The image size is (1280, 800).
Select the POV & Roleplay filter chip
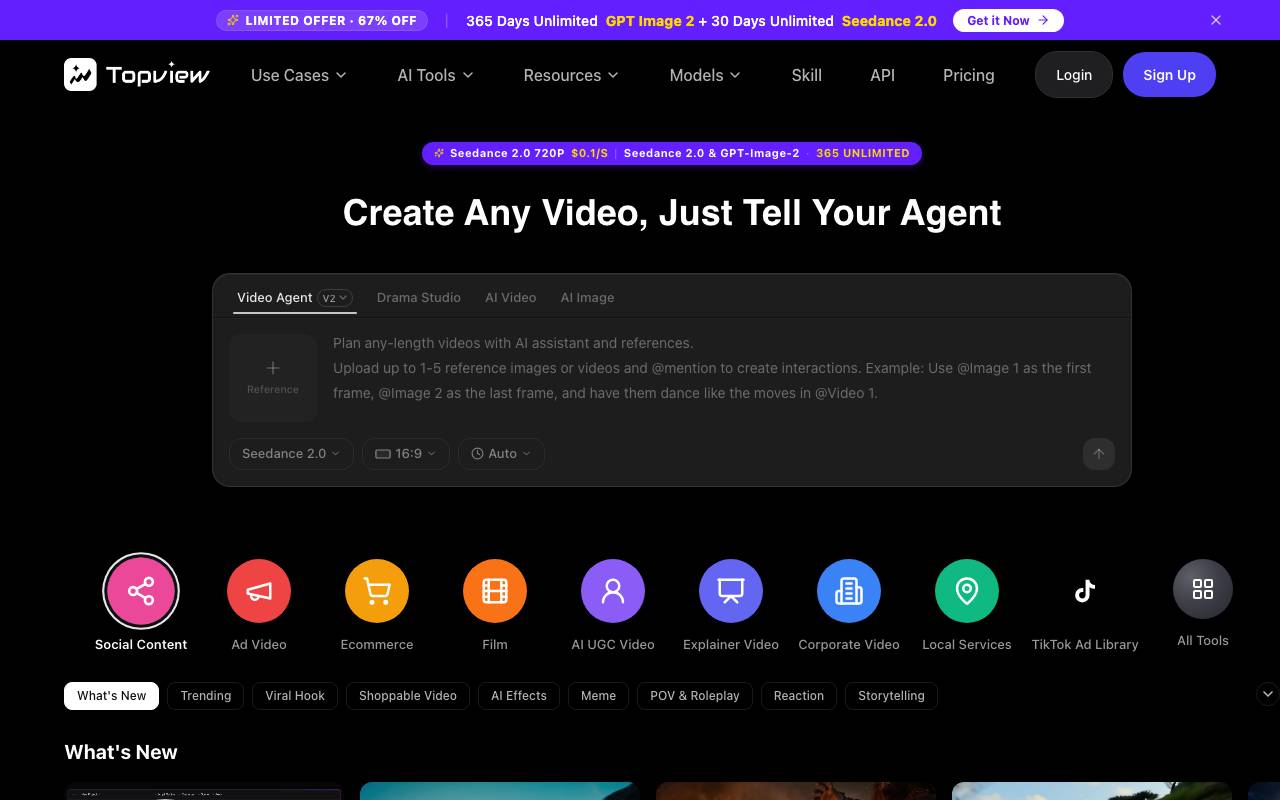(695, 696)
